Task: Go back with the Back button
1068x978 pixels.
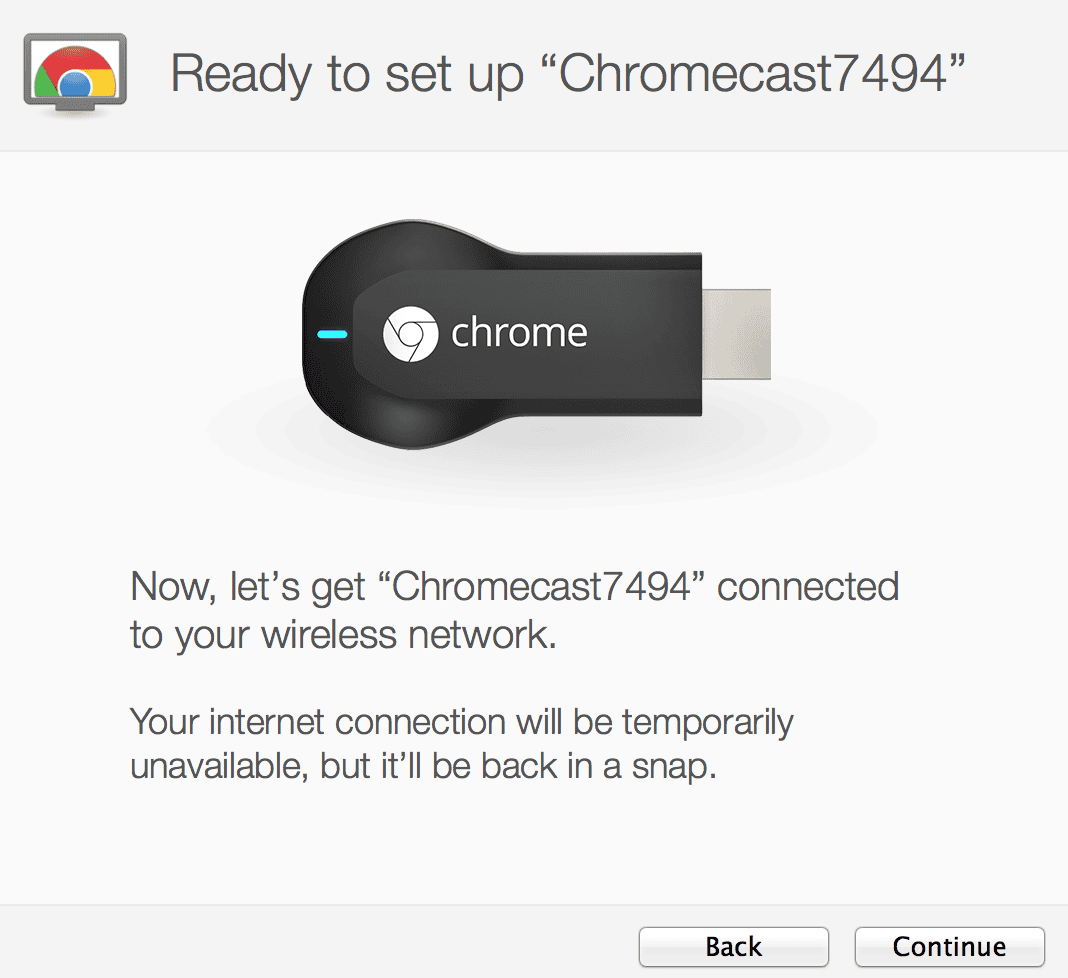Action: (733, 946)
